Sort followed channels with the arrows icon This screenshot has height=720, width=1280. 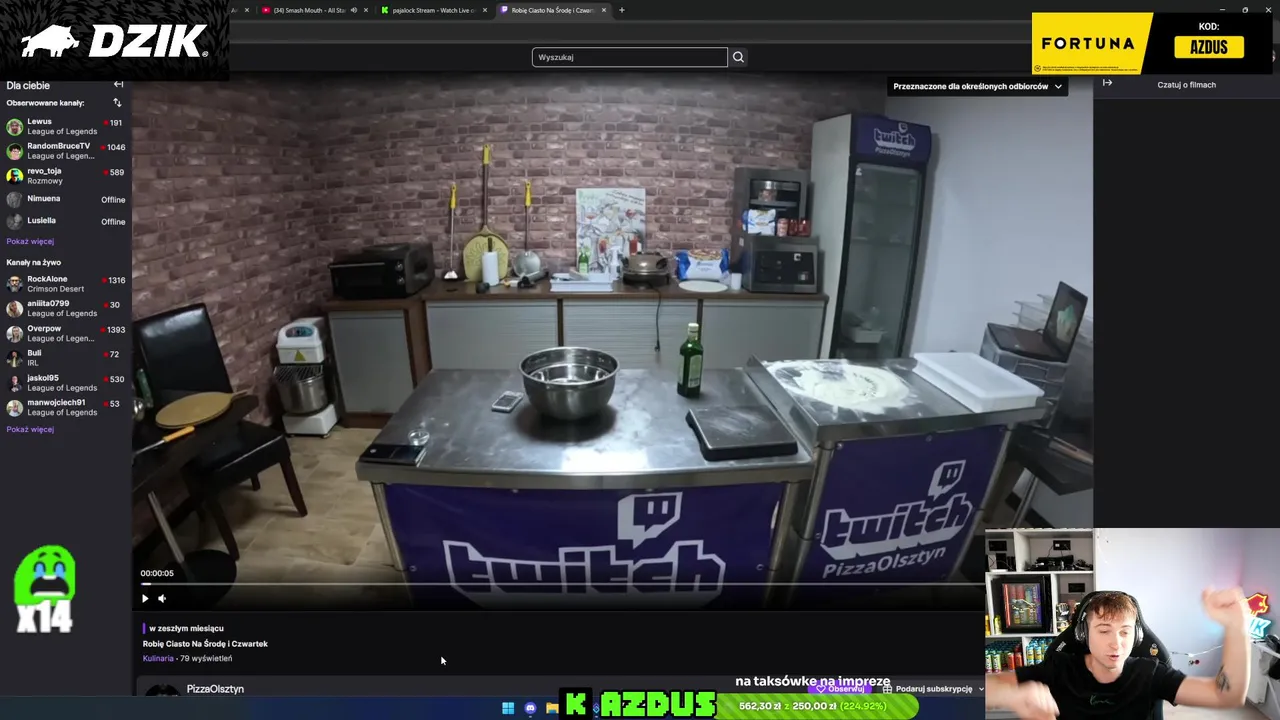click(x=117, y=103)
